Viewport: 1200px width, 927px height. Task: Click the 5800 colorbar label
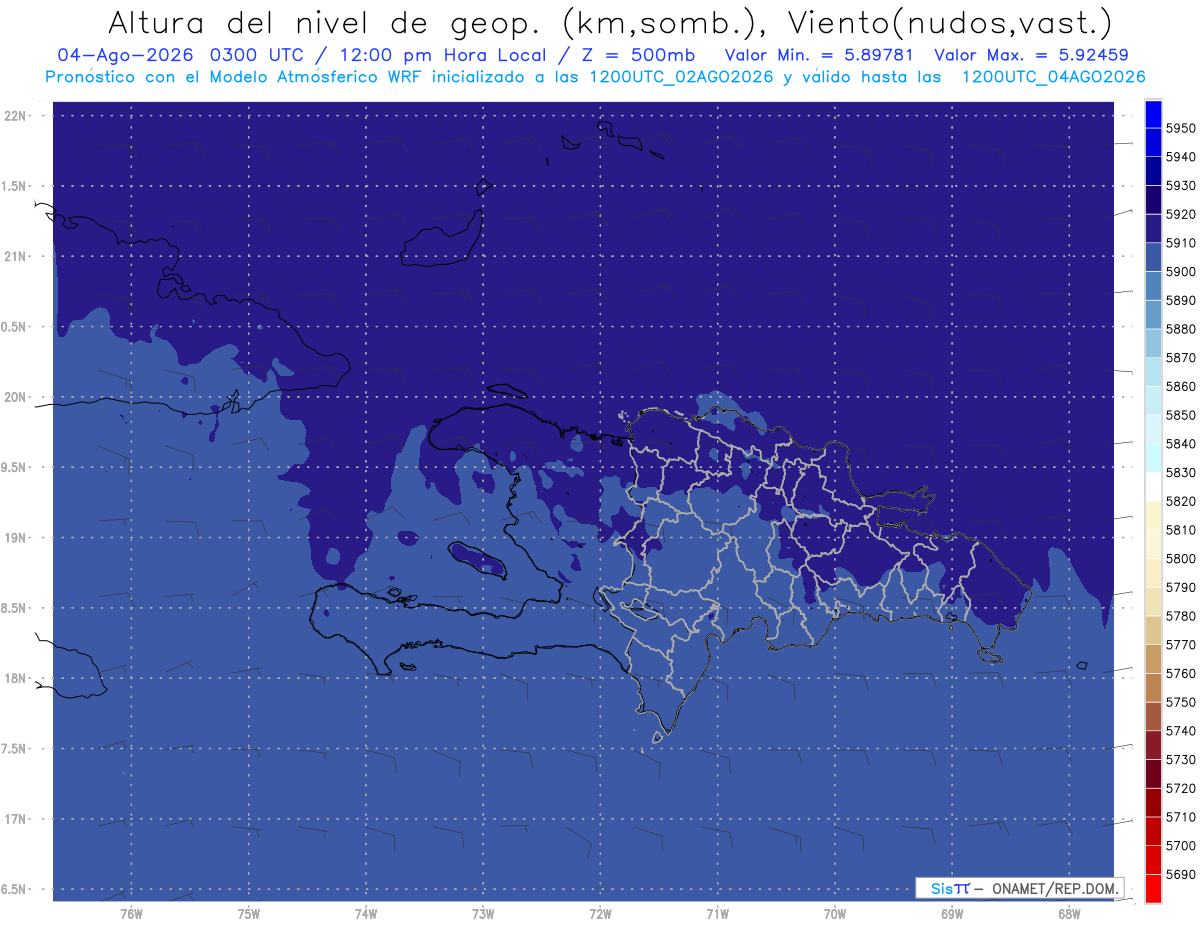1180,559
